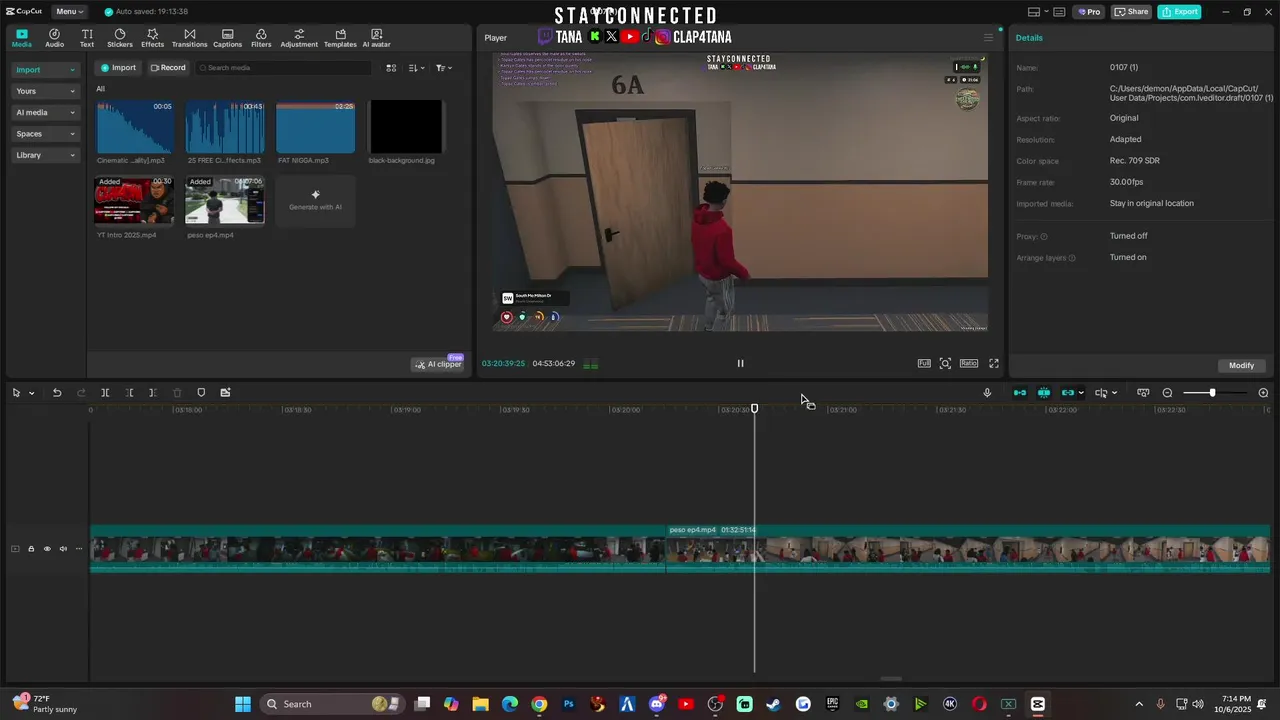Open the Effects tab
The width and height of the screenshot is (1280, 720).
152,38
